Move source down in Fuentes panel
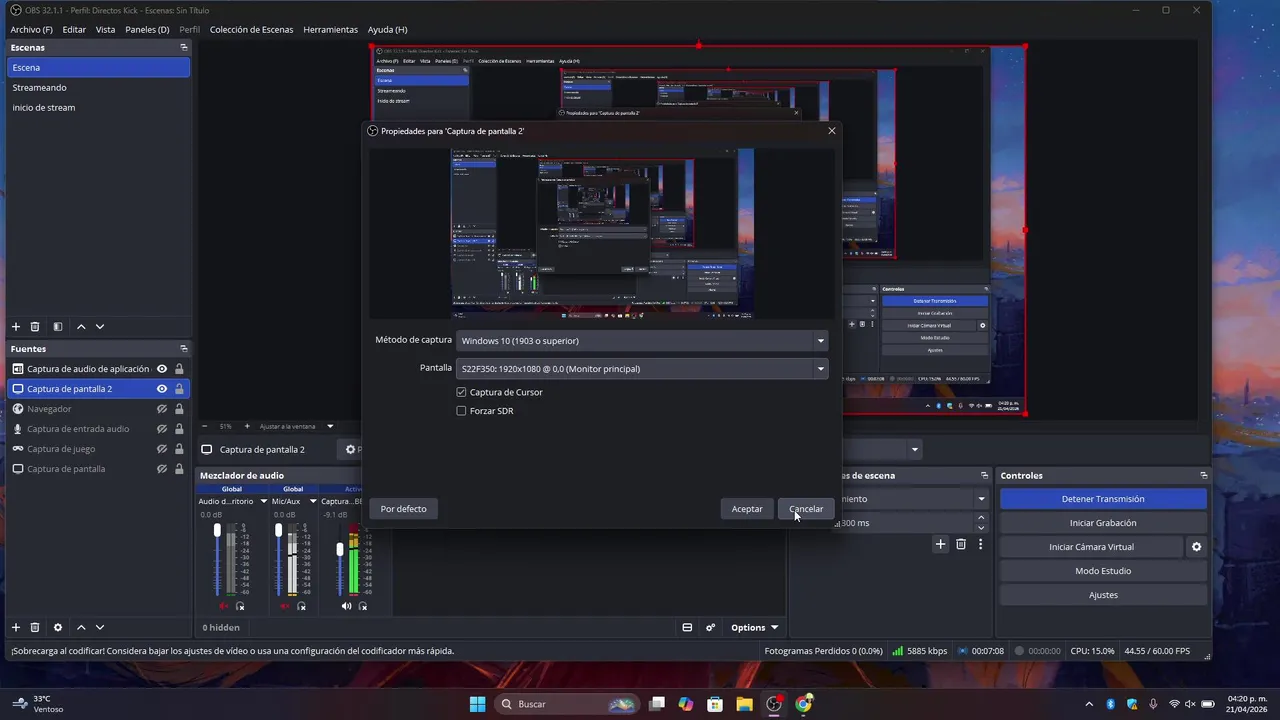The height and width of the screenshot is (720, 1280). coord(100,627)
